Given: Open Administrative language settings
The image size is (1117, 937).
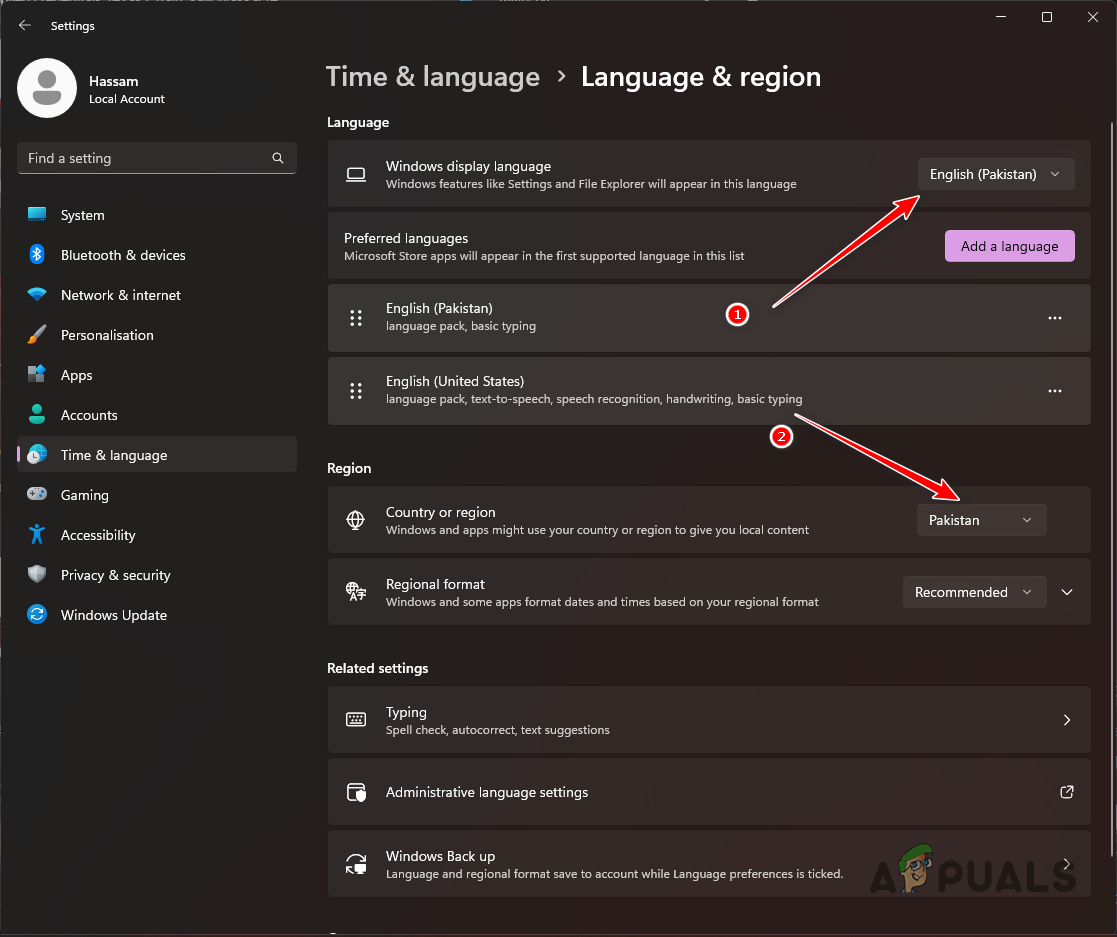Looking at the screenshot, I should tap(710, 791).
